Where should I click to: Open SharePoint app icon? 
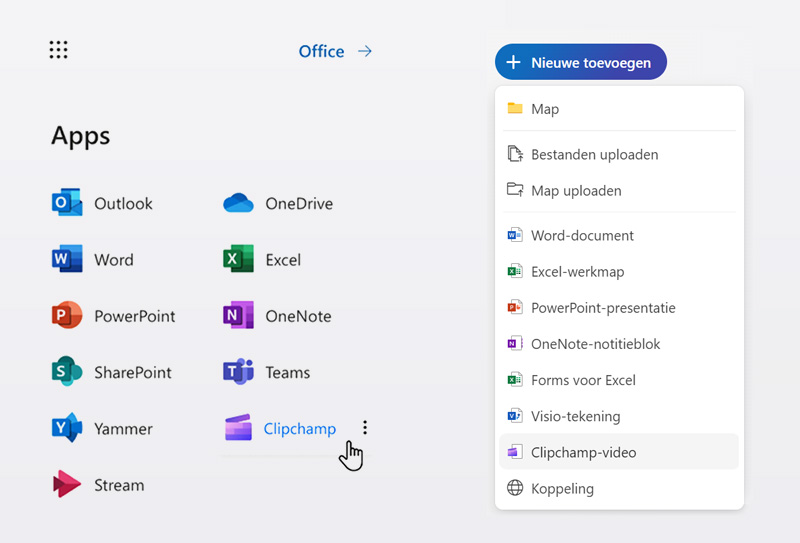(x=67, y=372)
